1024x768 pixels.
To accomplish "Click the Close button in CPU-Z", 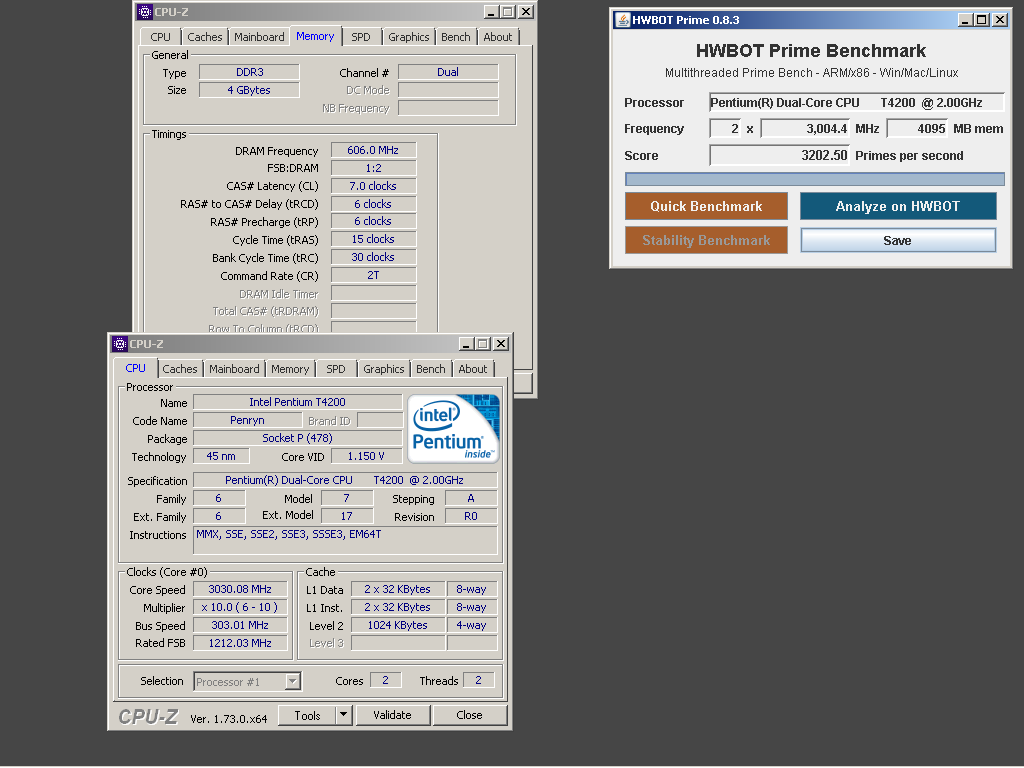I will (x=470, y=715).
